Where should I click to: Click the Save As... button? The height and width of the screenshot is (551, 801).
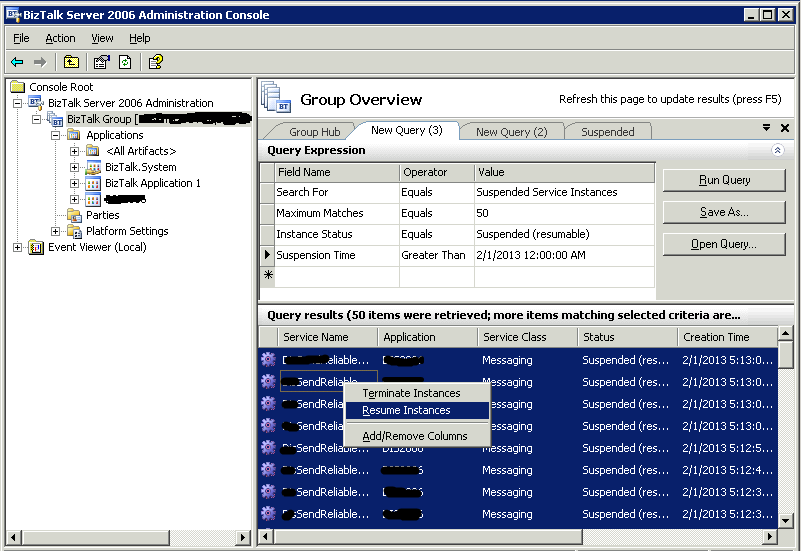[724, 212]
